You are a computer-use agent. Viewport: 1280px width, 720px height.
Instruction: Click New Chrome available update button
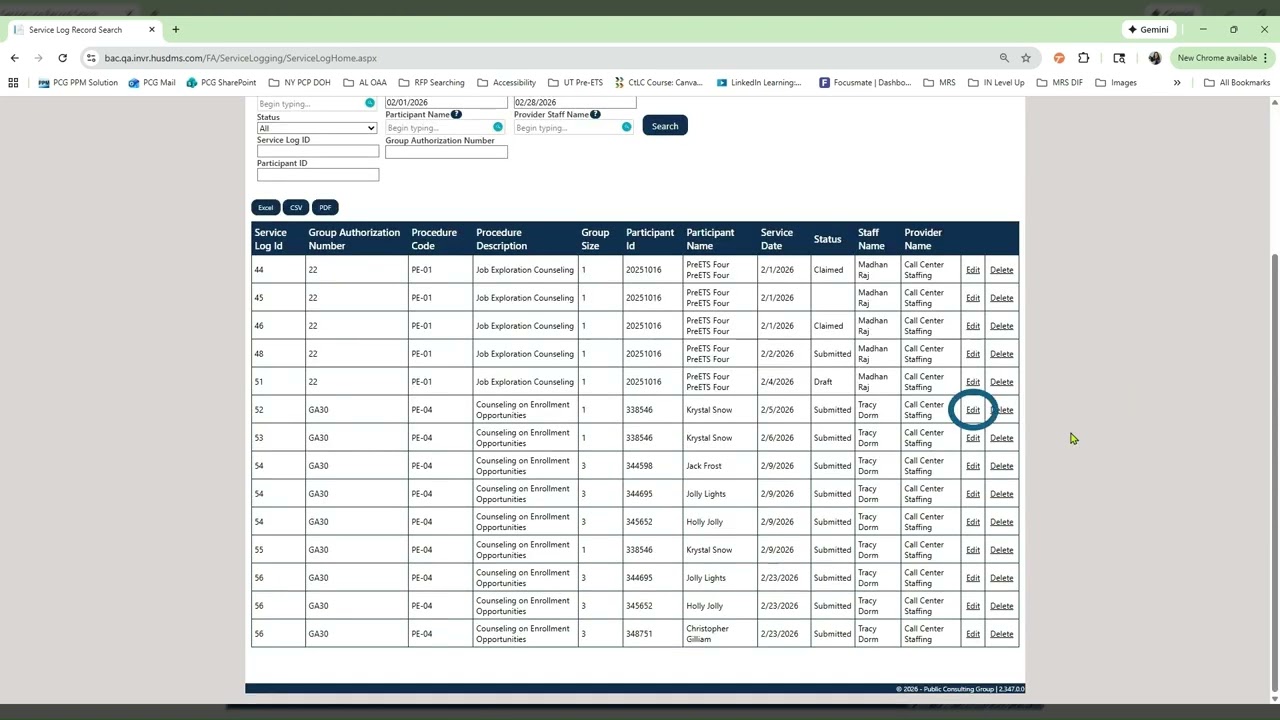coord(1222,58)
